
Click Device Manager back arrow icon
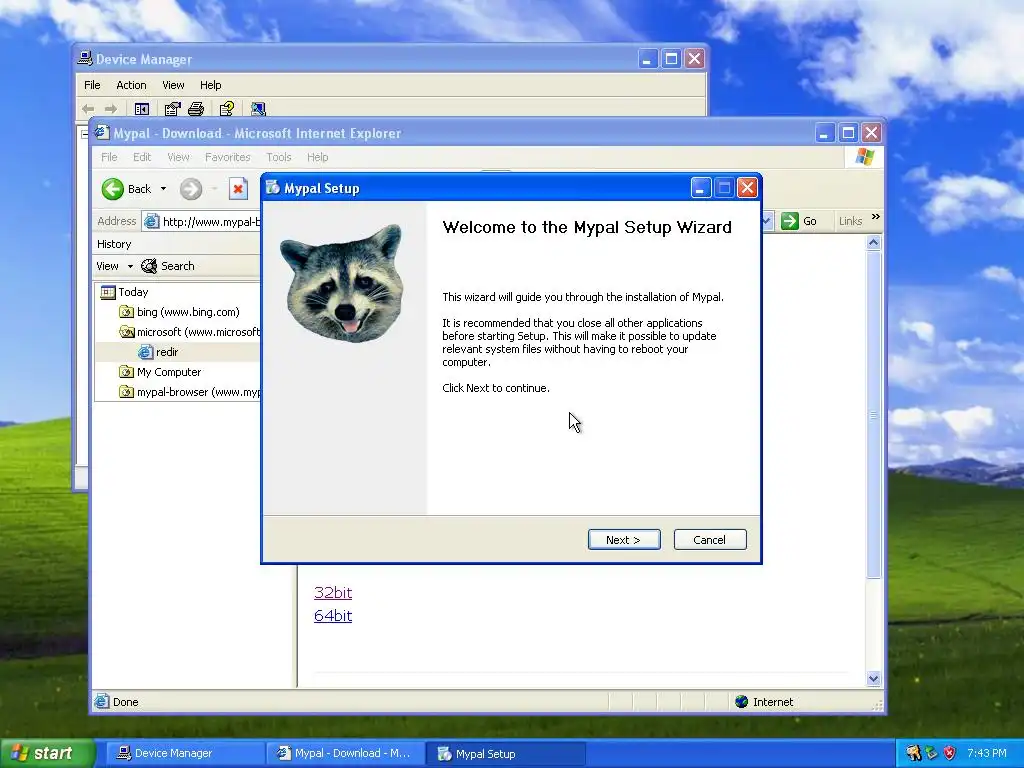(x=88, y=109)
